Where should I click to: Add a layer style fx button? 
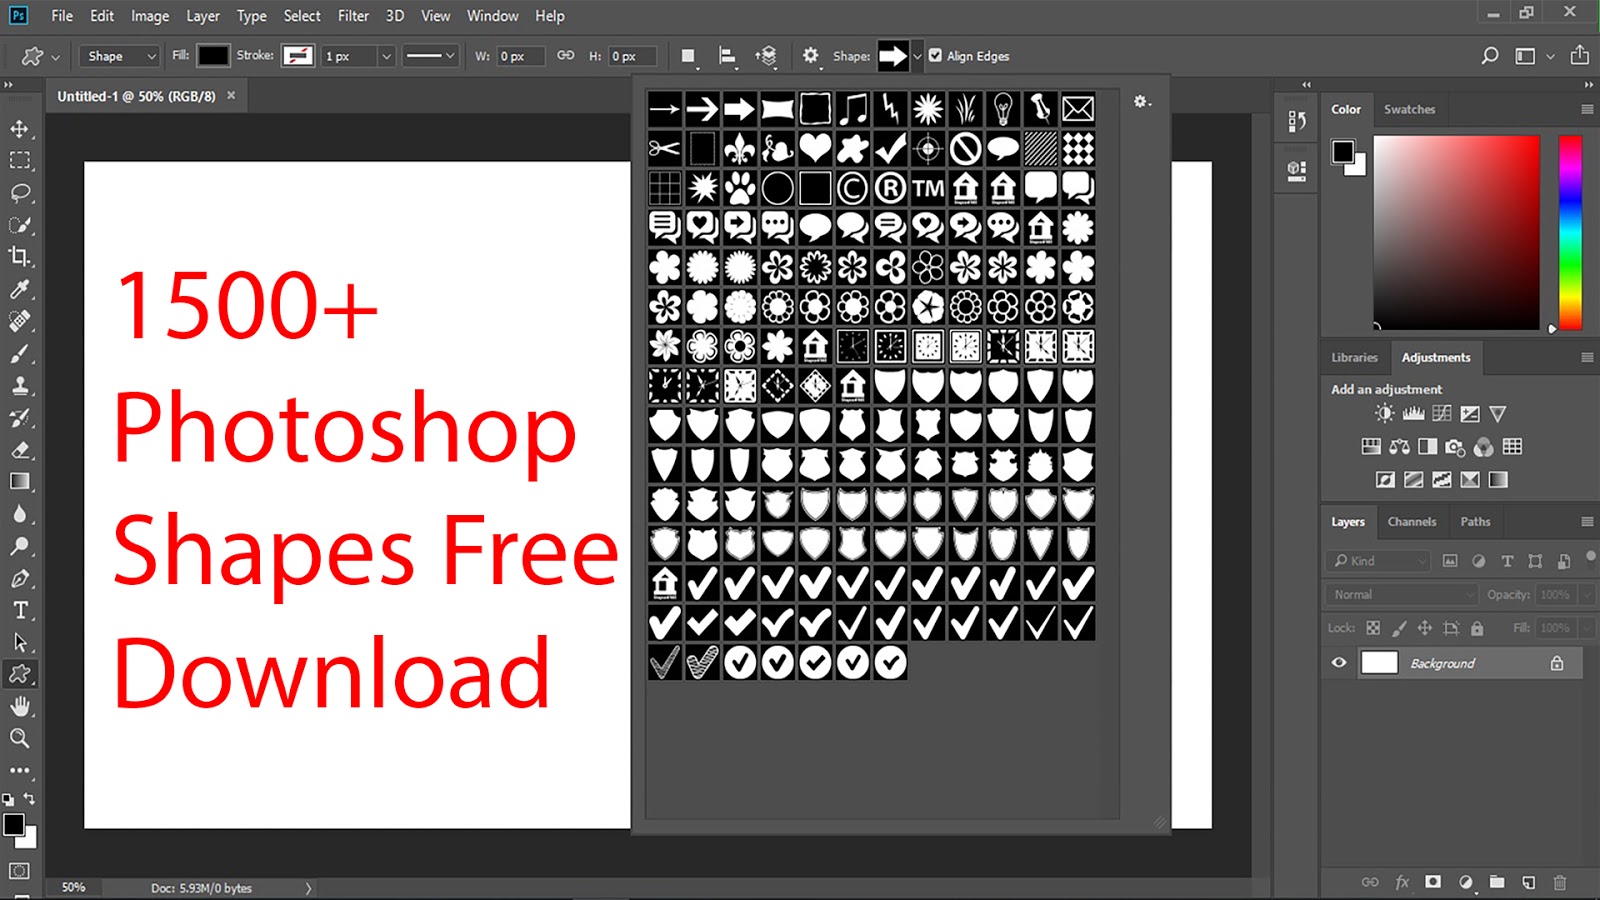[x=1402, y=882]
